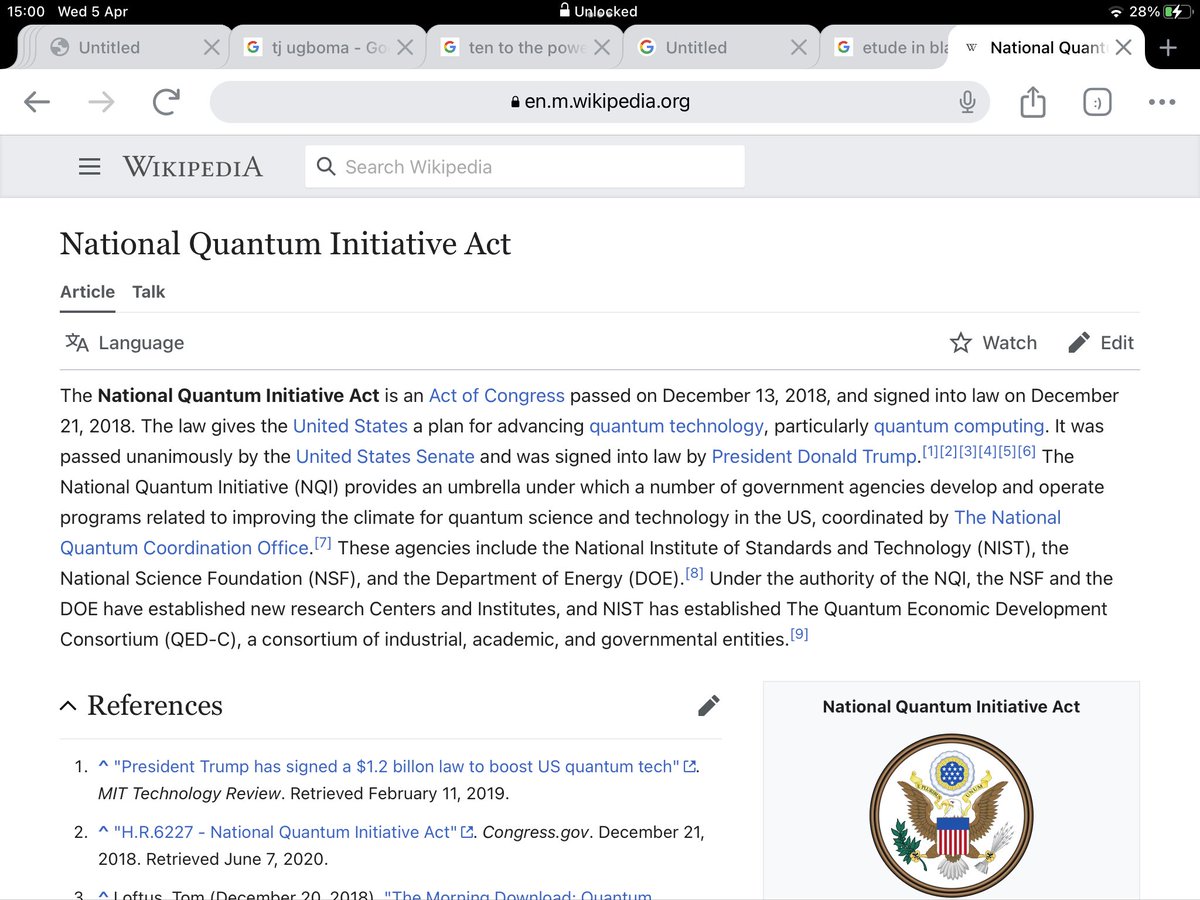Open the President Donald Trump link
Viewport: 1200px width, 900px height.
tap(815, 457)
